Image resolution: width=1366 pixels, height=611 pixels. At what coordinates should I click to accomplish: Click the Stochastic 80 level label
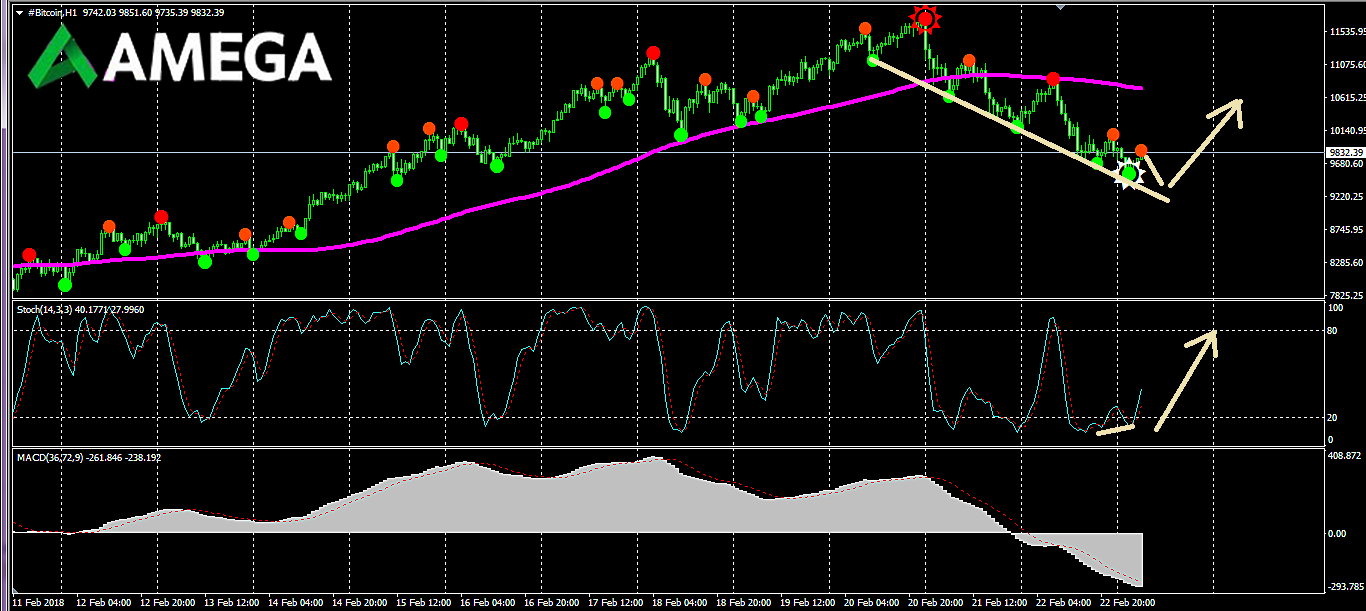click(1333, 331)
